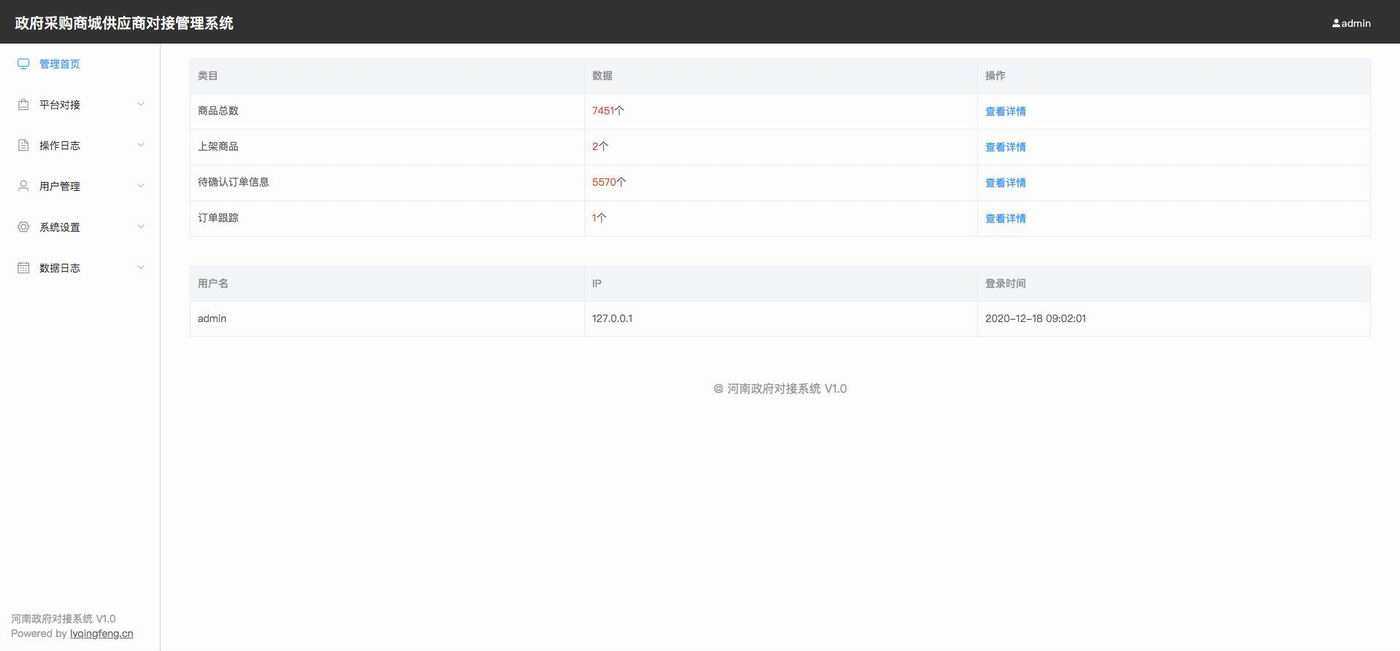Expand the 系统设置 submenu chevron
This screenshot has width=1400, height=651.
click(140, 227)
